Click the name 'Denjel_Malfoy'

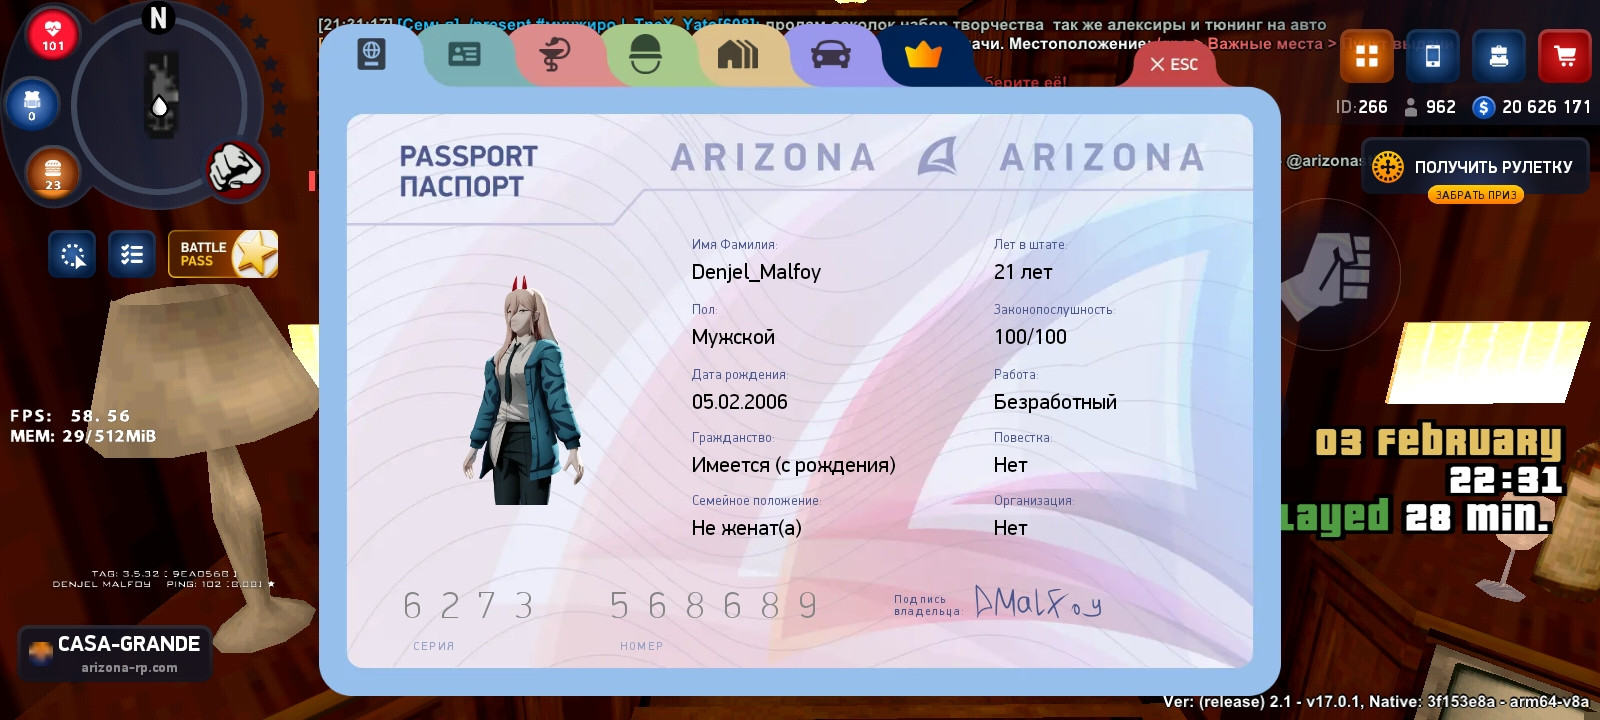coord(756,272)
